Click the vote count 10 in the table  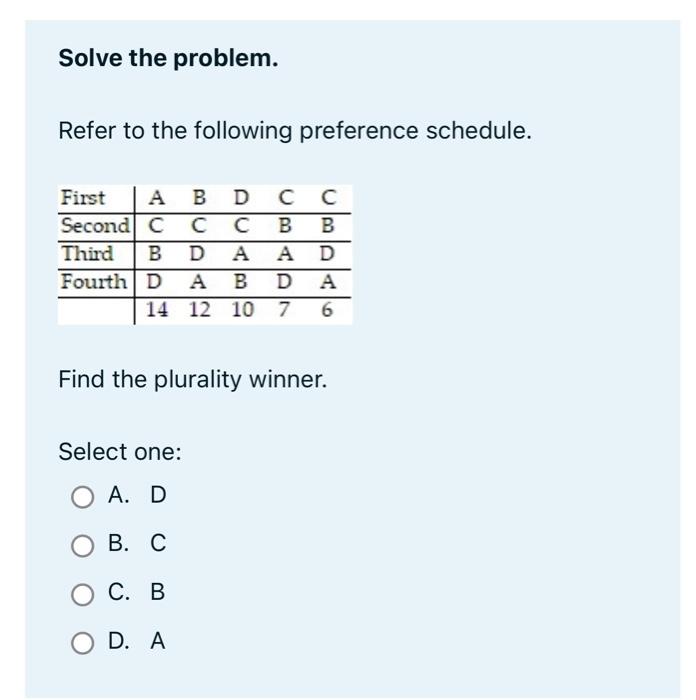pyautogui.click(x=242, y=310)
